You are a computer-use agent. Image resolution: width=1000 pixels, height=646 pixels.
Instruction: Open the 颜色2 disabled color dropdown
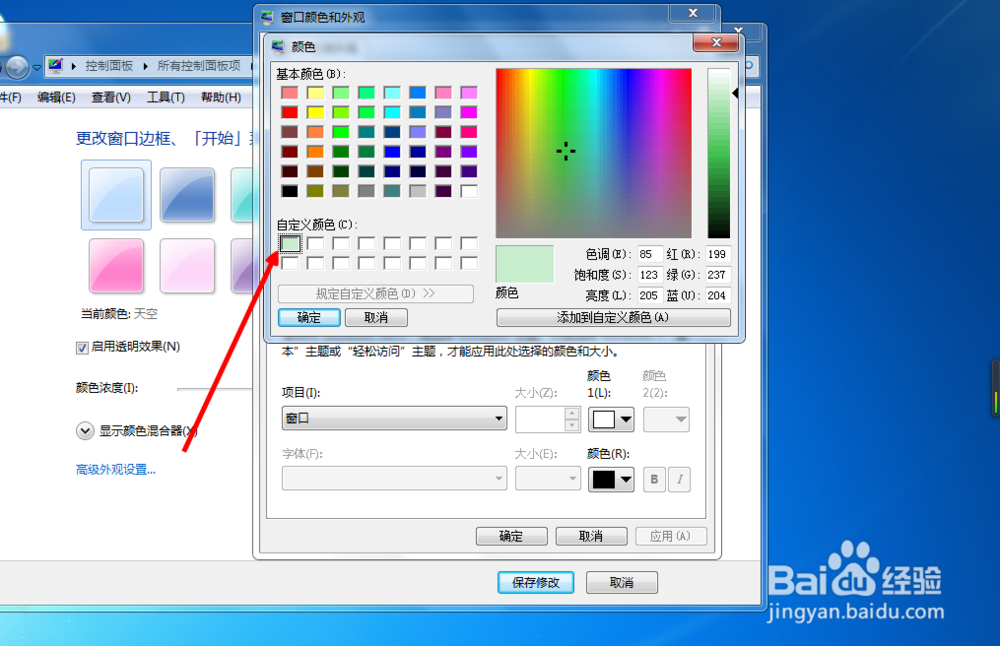pos(666,419)
